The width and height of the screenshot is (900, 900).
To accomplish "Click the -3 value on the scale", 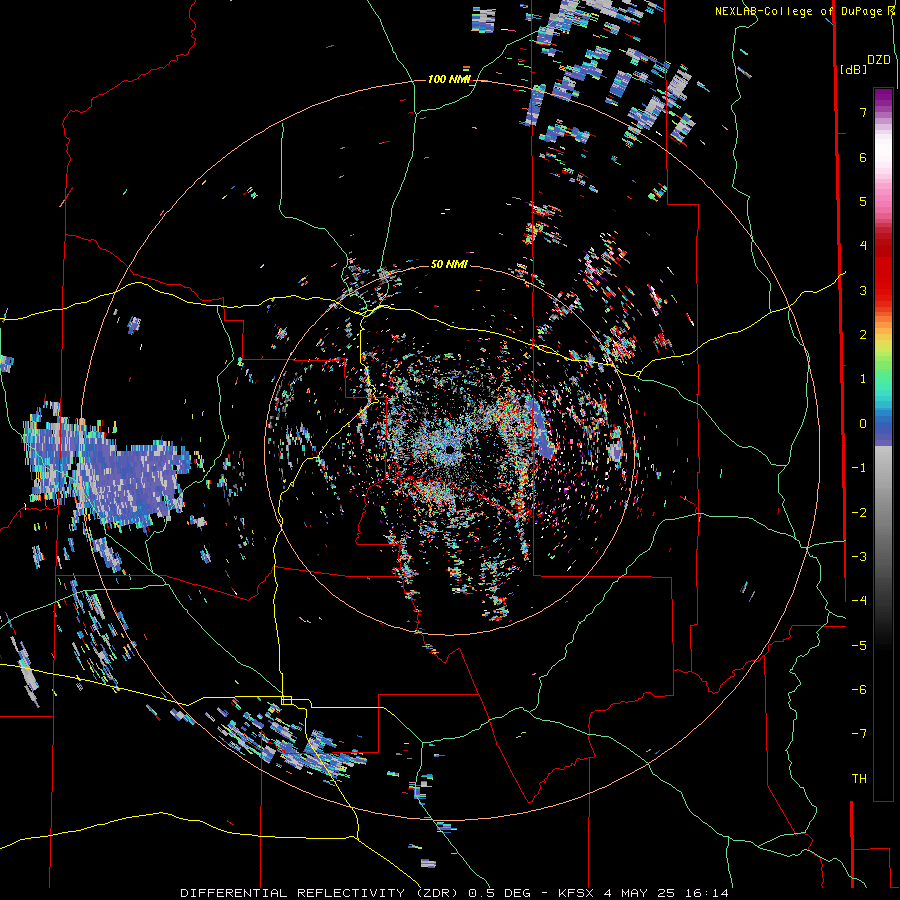I will 859,557.
